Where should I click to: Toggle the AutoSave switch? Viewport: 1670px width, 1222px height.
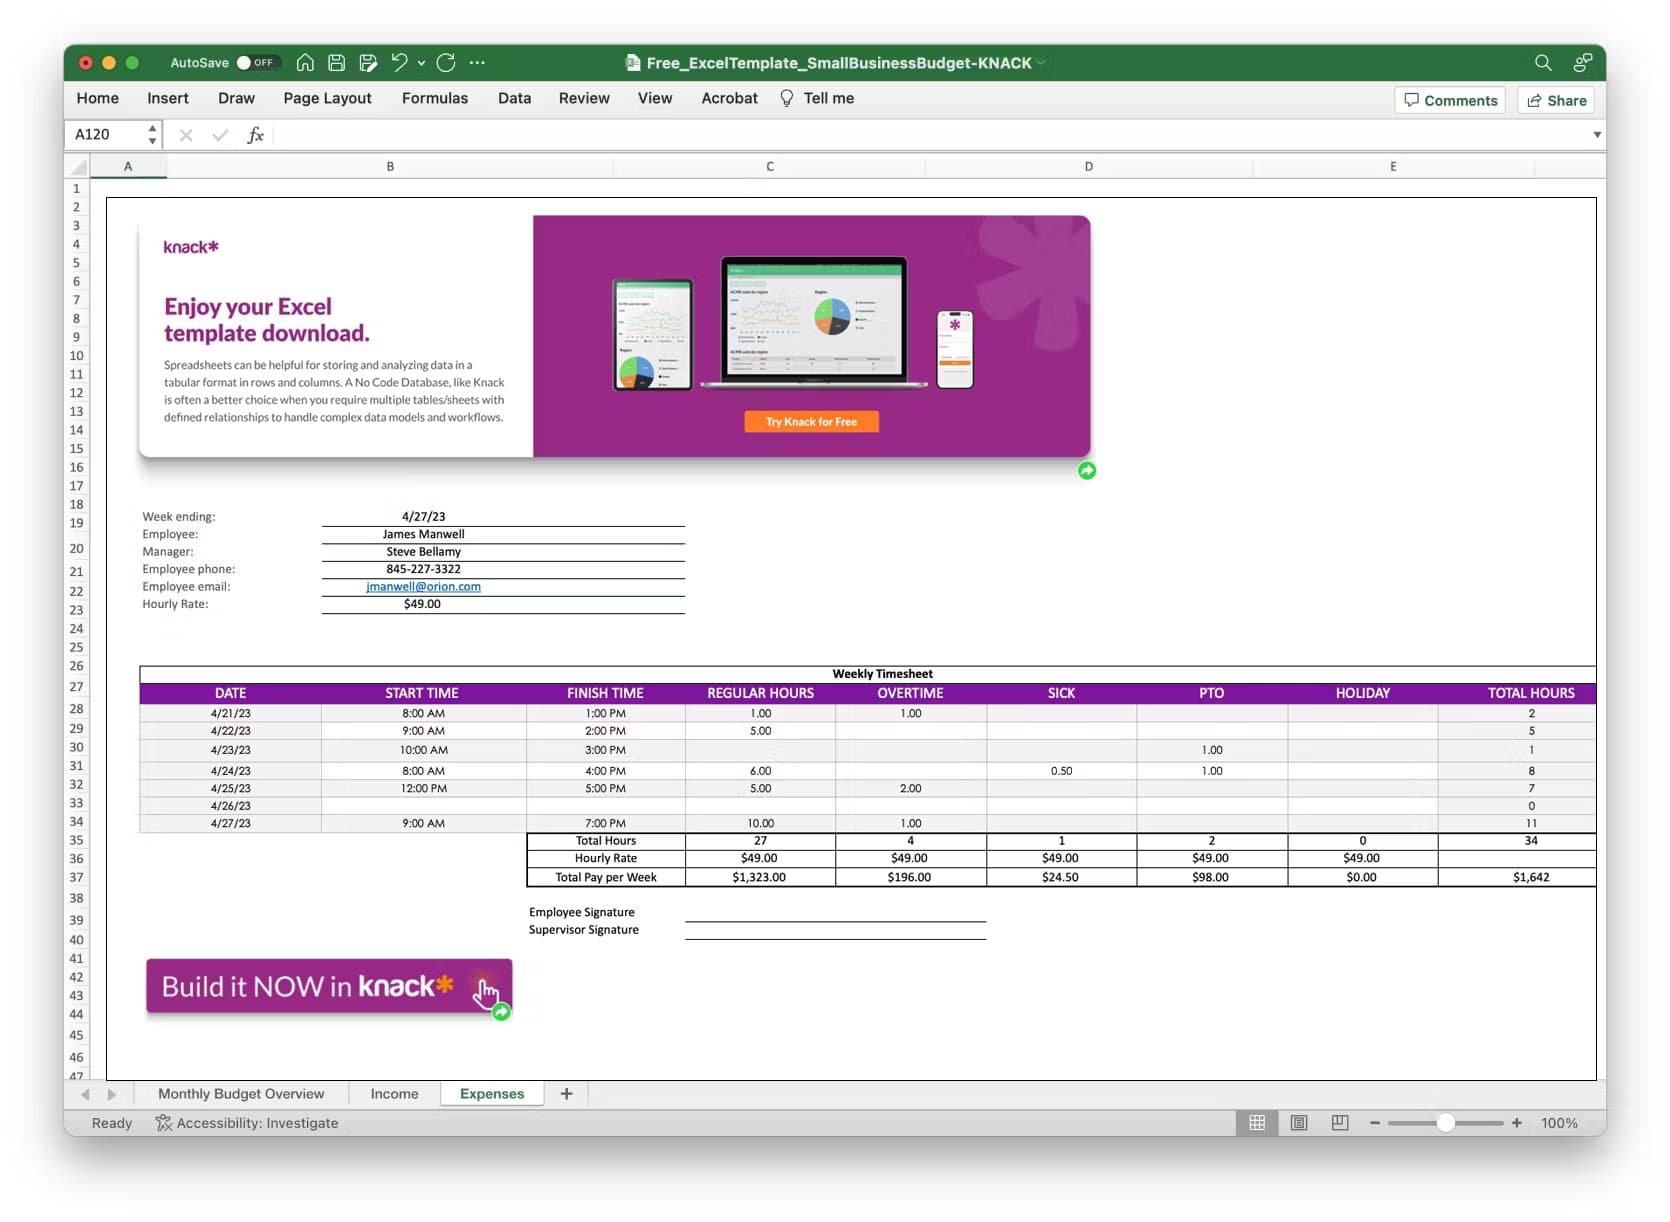[x=255, y=63]
